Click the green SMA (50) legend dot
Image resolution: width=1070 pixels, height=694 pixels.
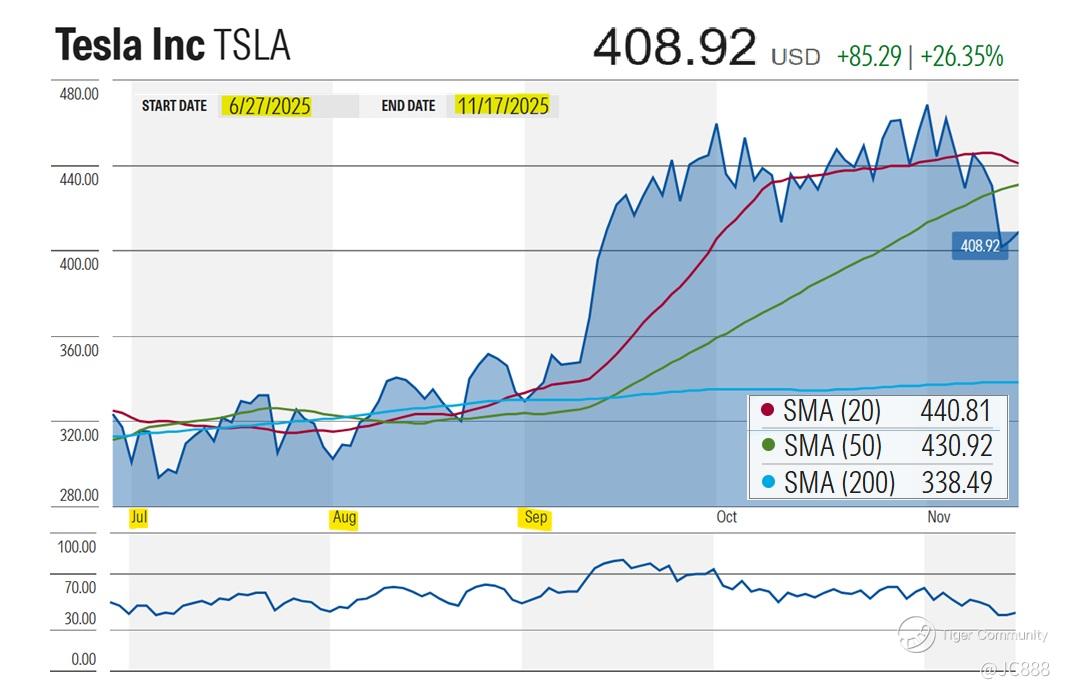tap(768, 445)
